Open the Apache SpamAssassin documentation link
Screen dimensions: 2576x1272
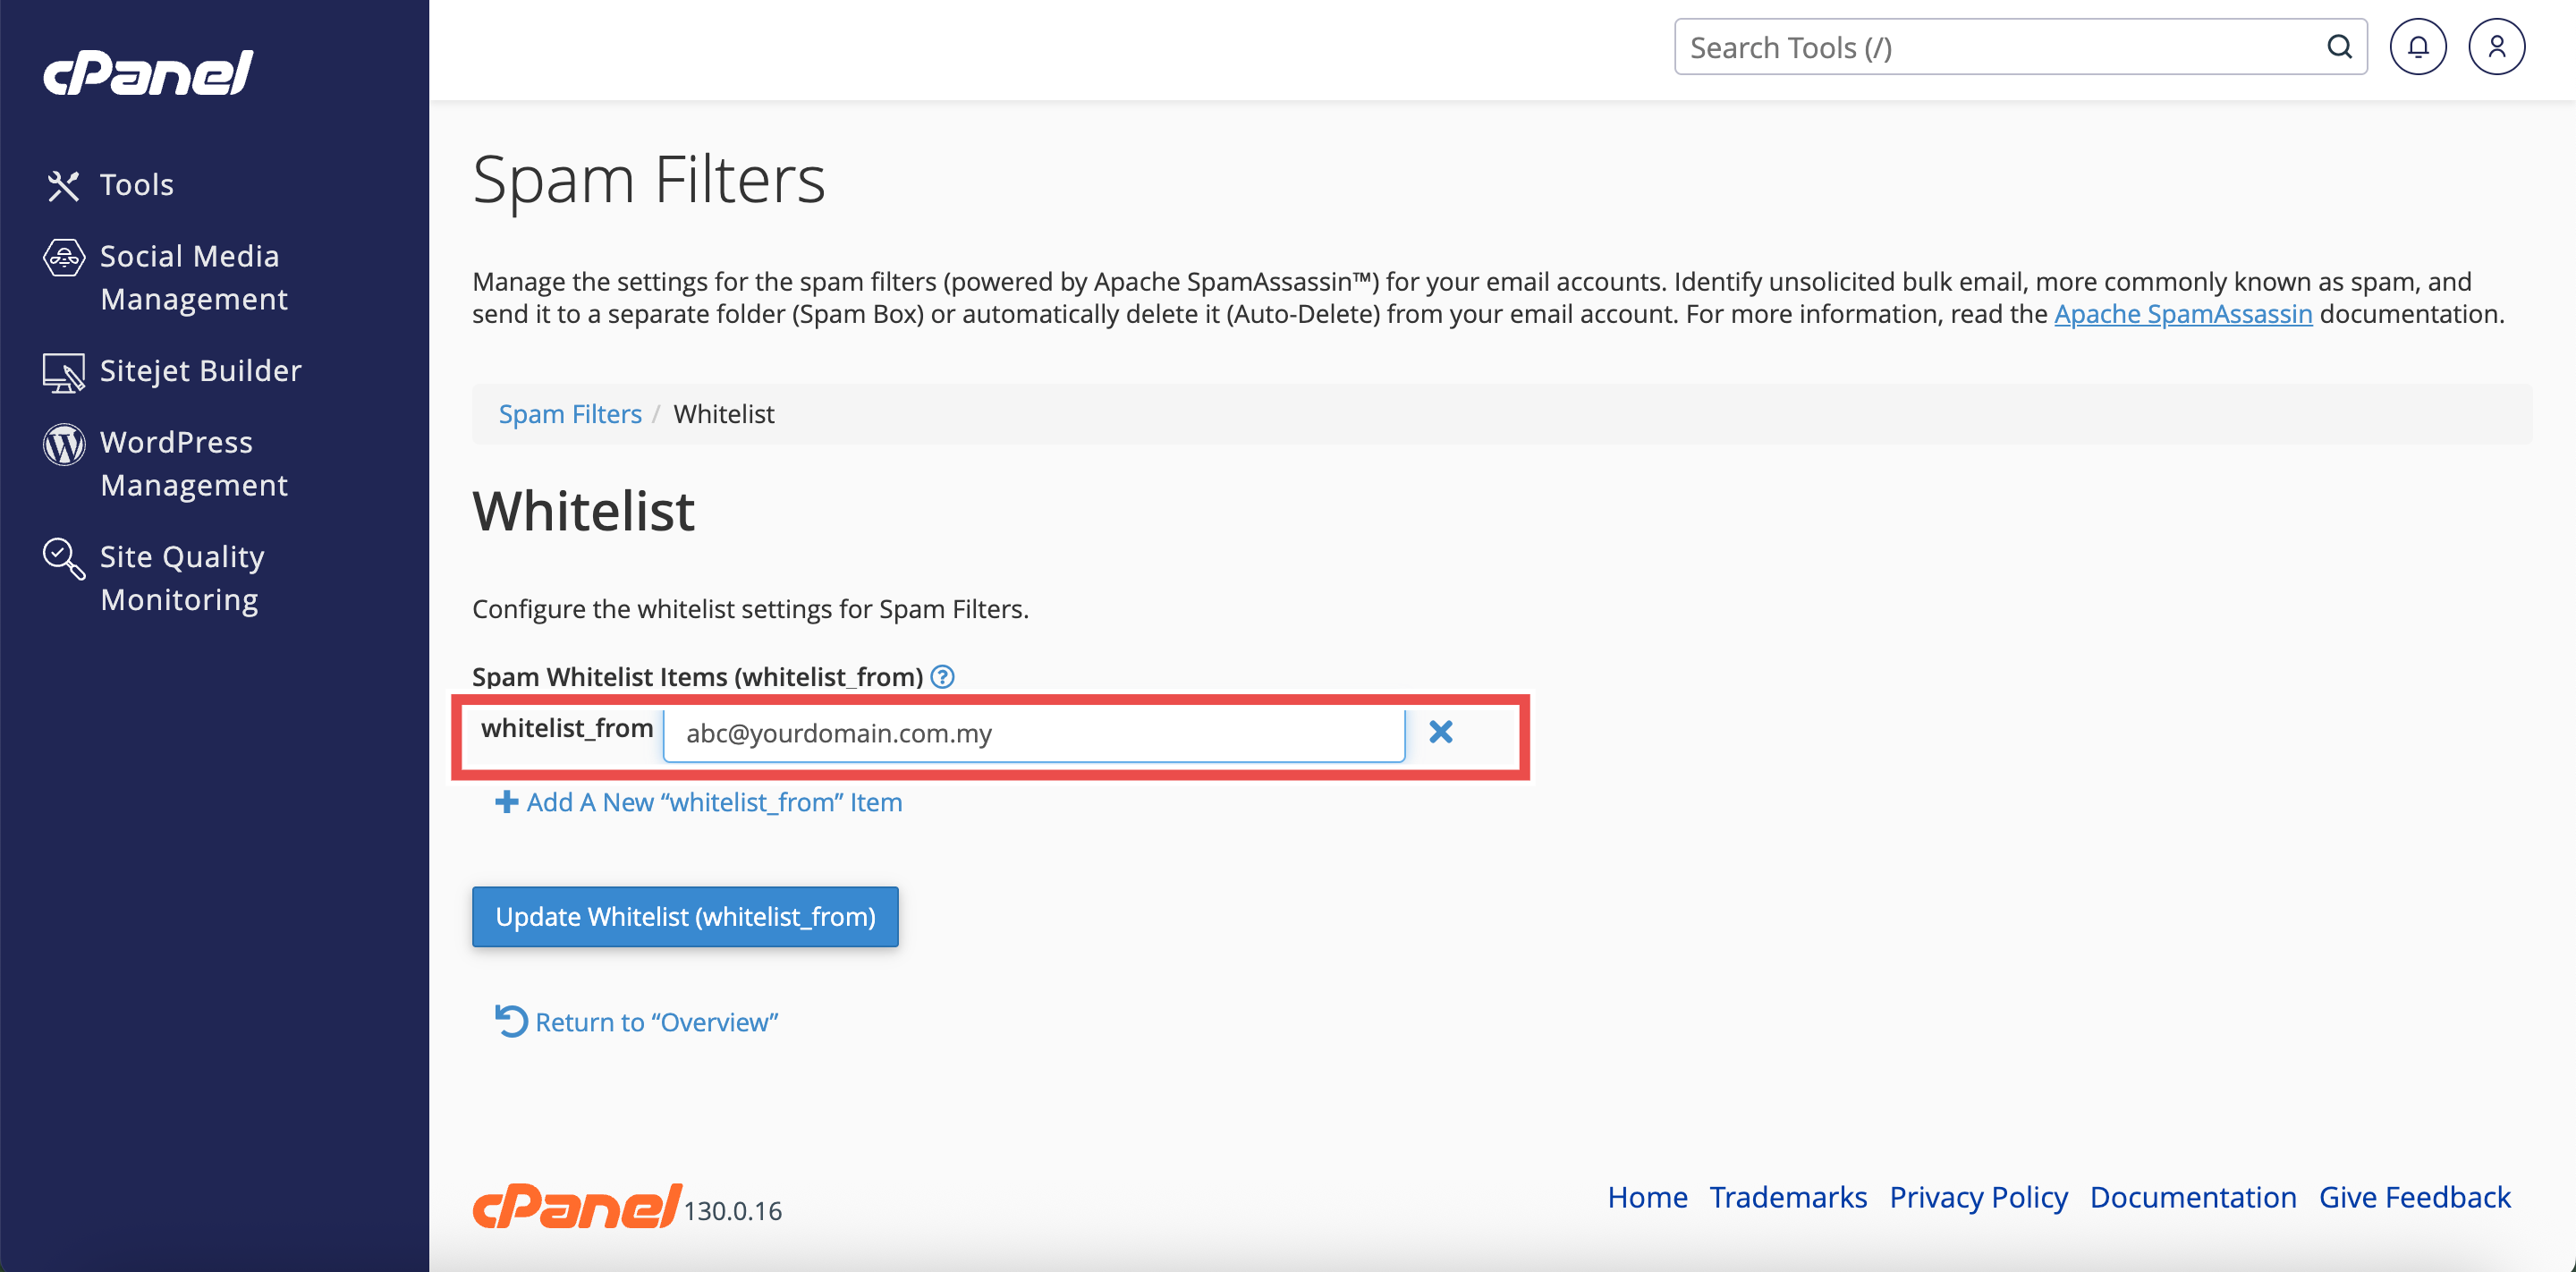point(2182,314)
